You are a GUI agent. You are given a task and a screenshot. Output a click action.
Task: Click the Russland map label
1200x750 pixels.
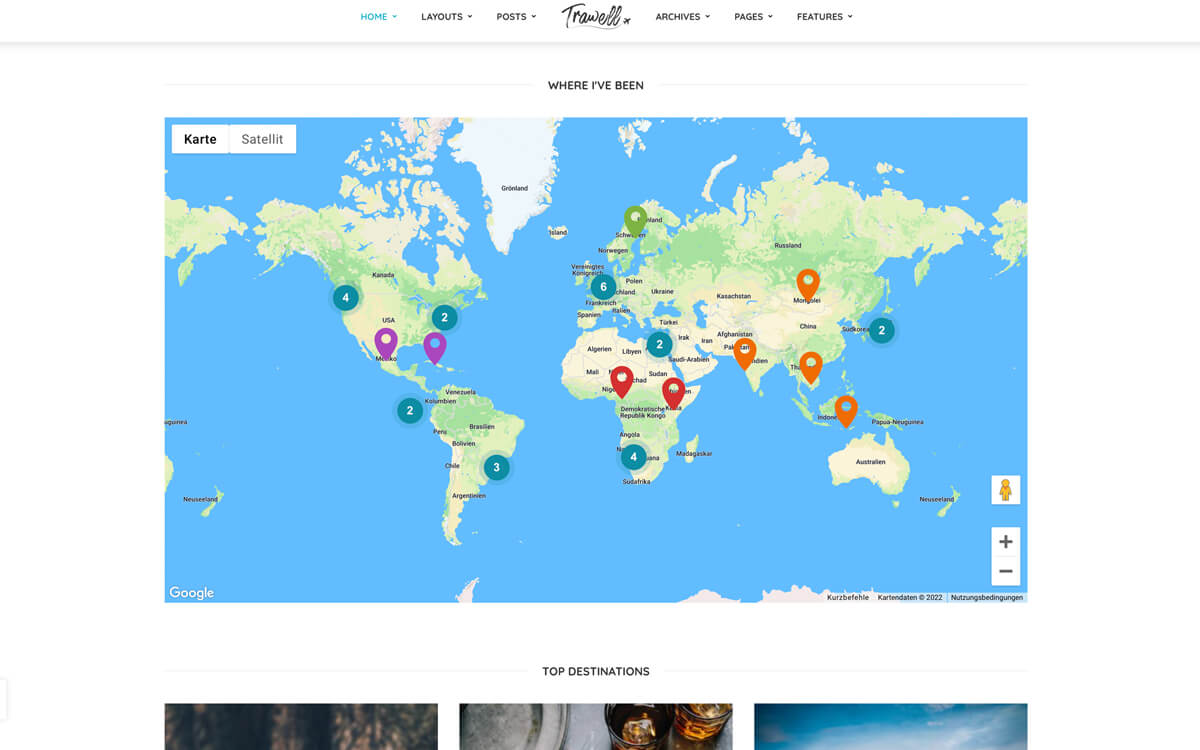pos(788,245)
